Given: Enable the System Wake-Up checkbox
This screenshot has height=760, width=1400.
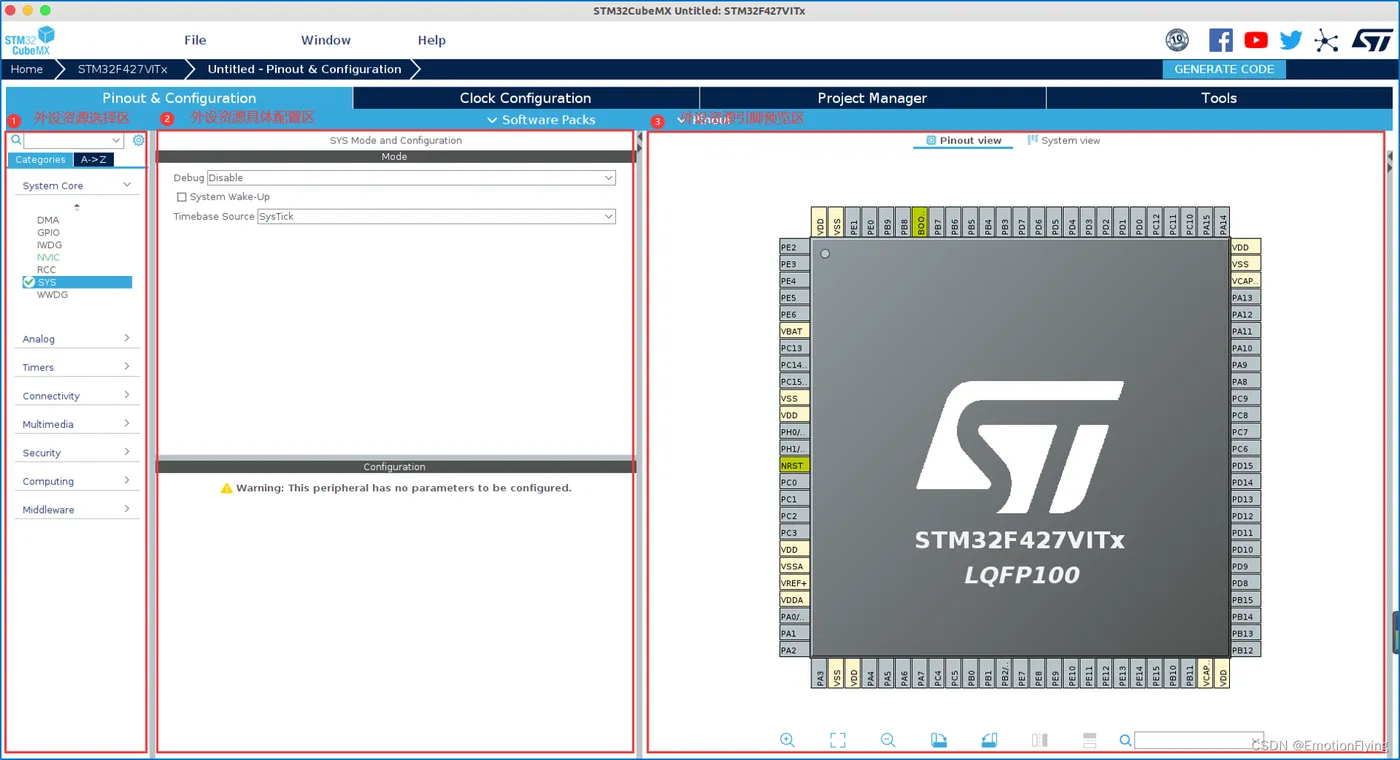Looking at the screenshot, I should pyautogui.click(x=182, y=197).
